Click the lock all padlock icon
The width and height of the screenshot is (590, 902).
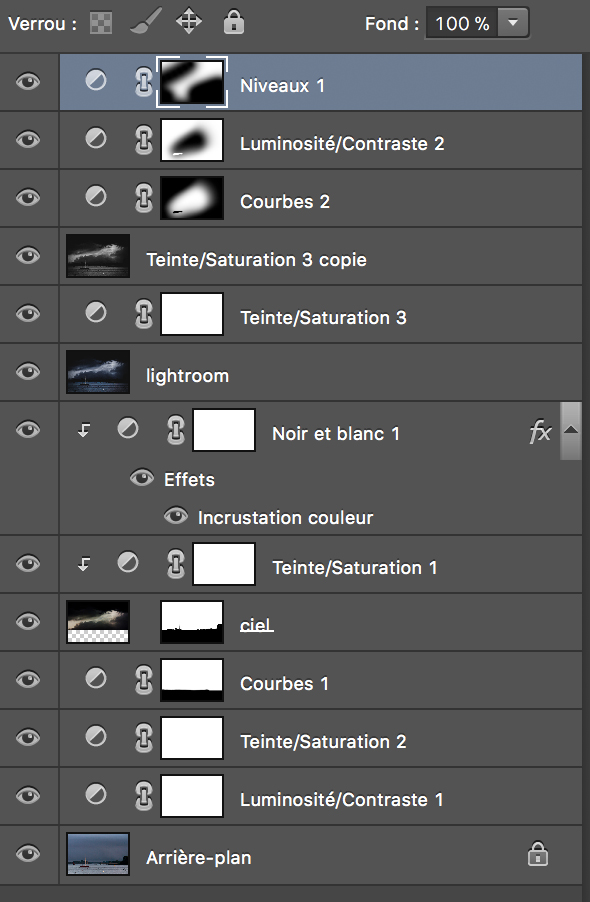(233, 23)
